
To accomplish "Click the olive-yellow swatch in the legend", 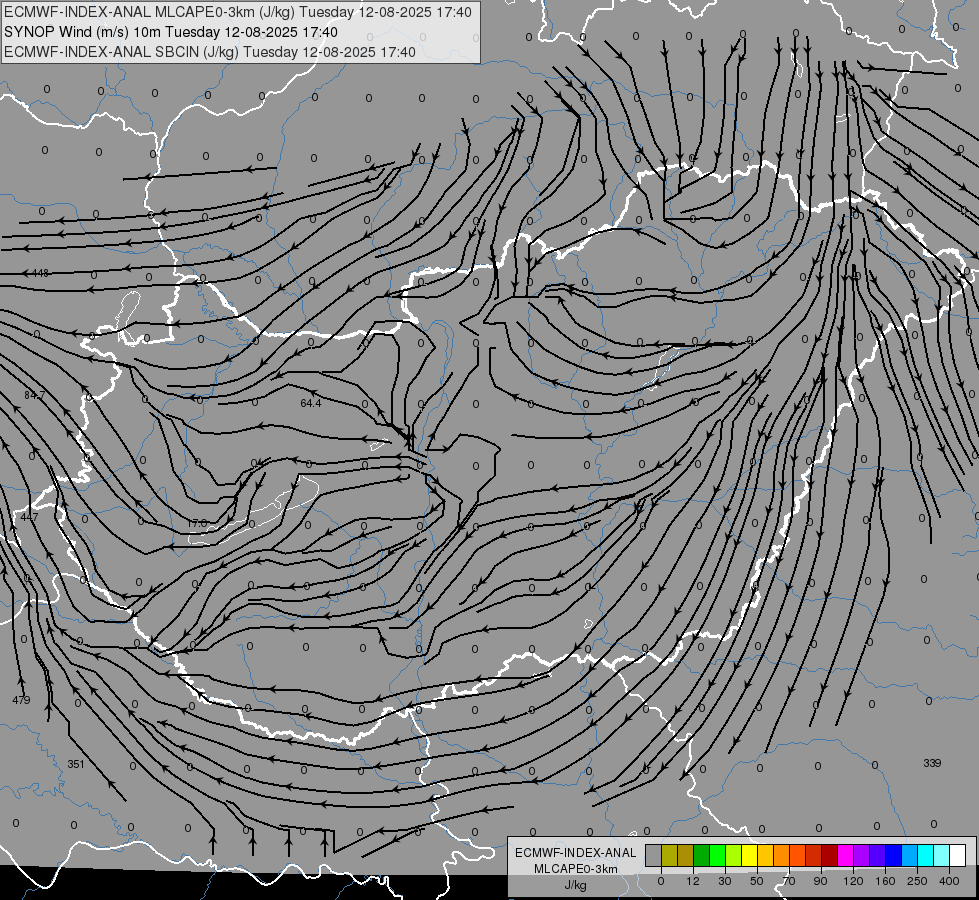I will [x=669, y=855].
